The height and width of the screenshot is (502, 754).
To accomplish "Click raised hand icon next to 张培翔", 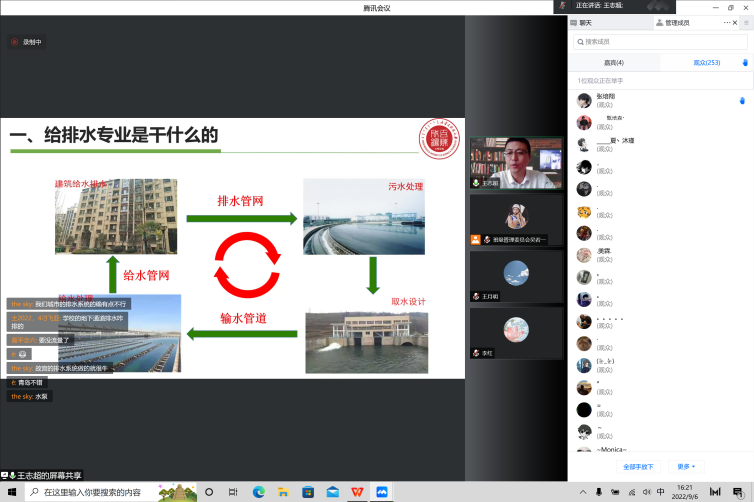I will tap(741, 100).
